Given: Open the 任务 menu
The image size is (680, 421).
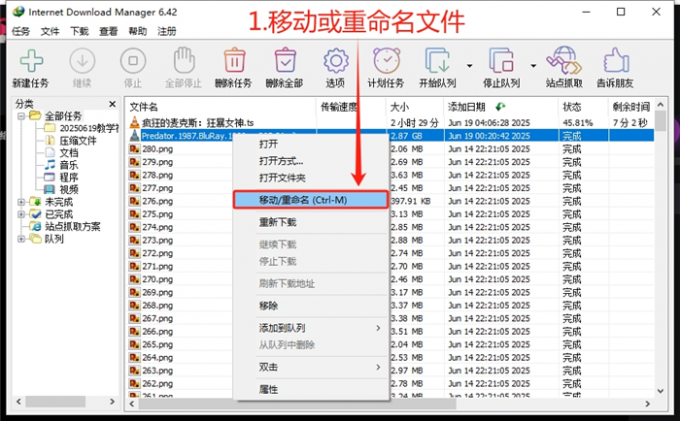Looking at the screenshot, I should [21, 31].
